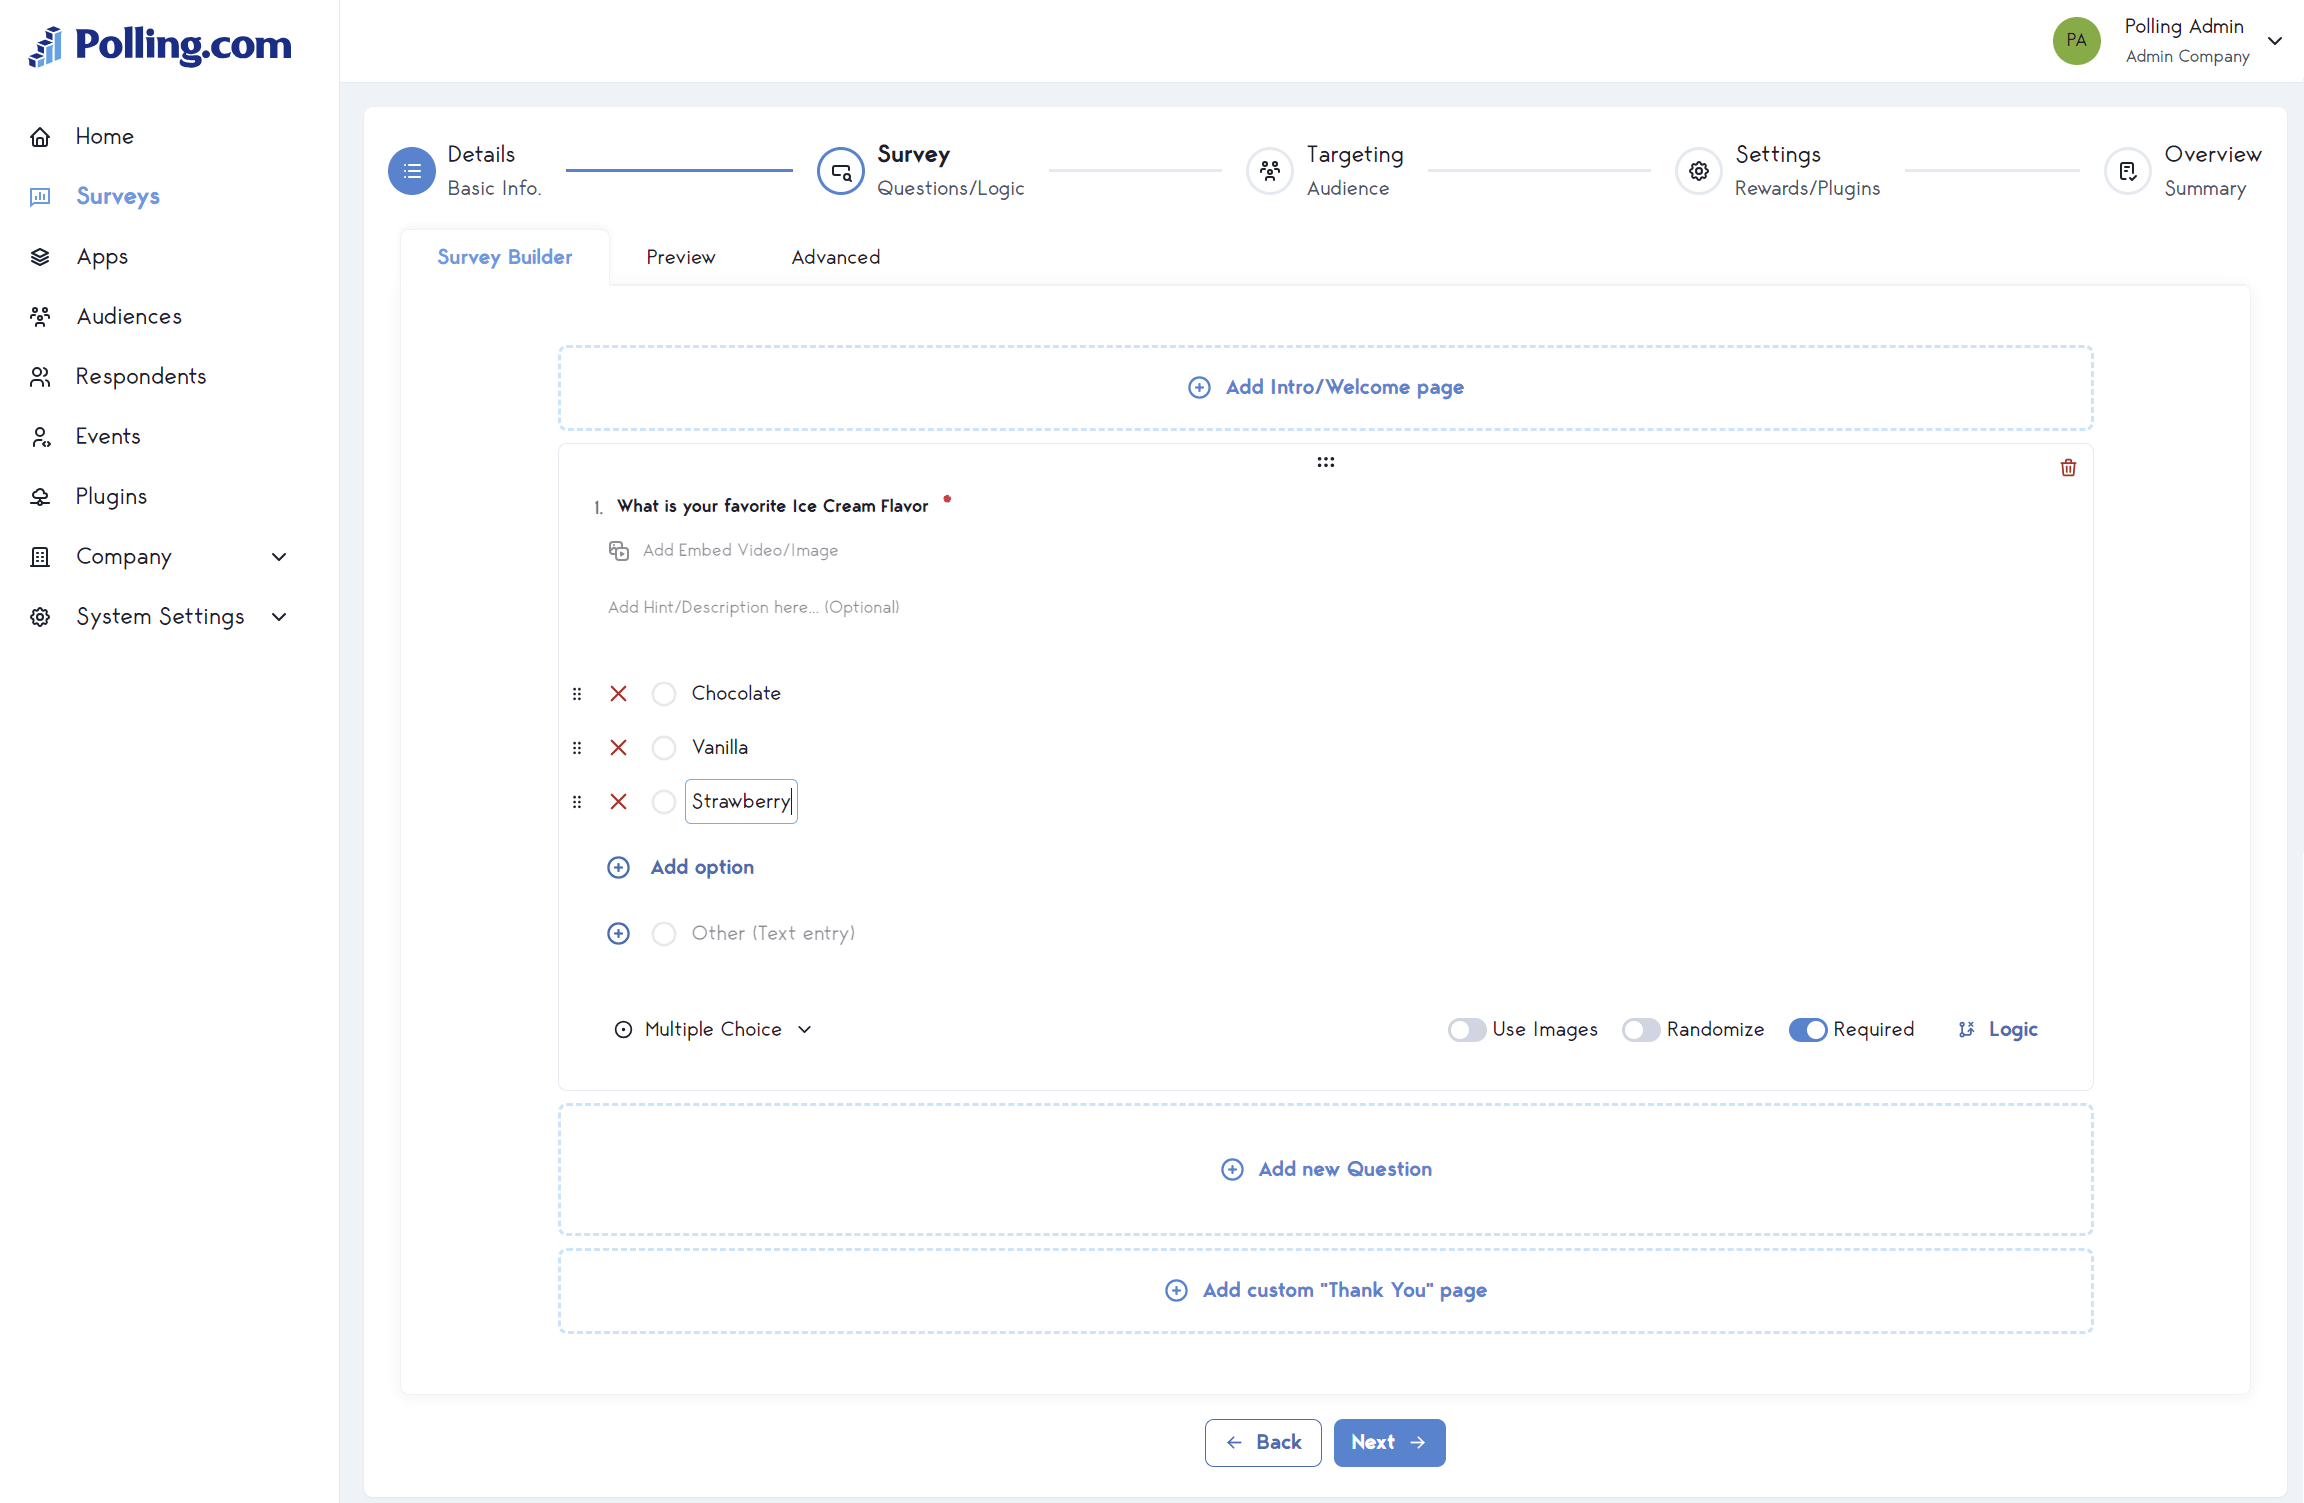Click the drag handle icon on Strawberry option

coord(576,801)
